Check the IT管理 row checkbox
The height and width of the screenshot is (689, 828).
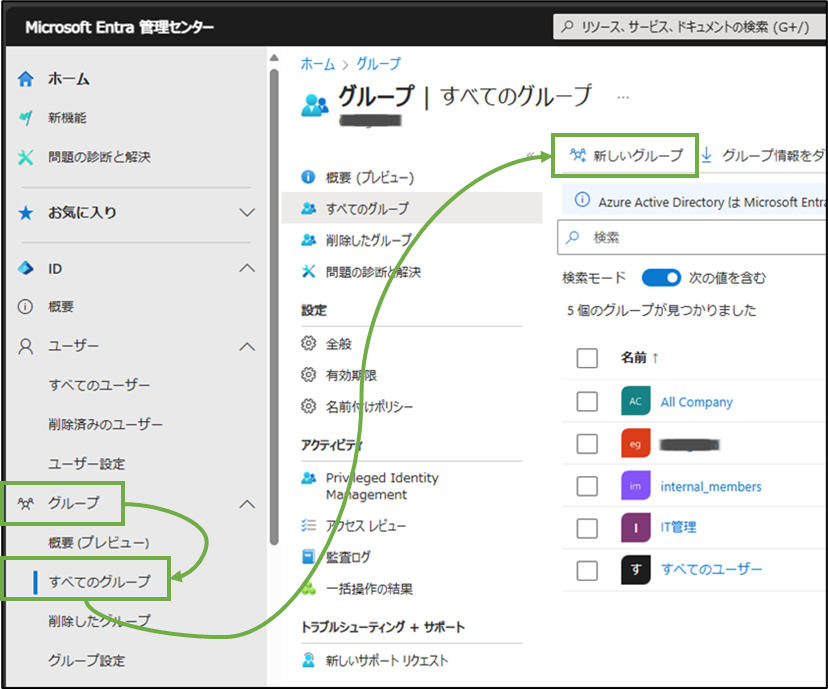point(587,528)
